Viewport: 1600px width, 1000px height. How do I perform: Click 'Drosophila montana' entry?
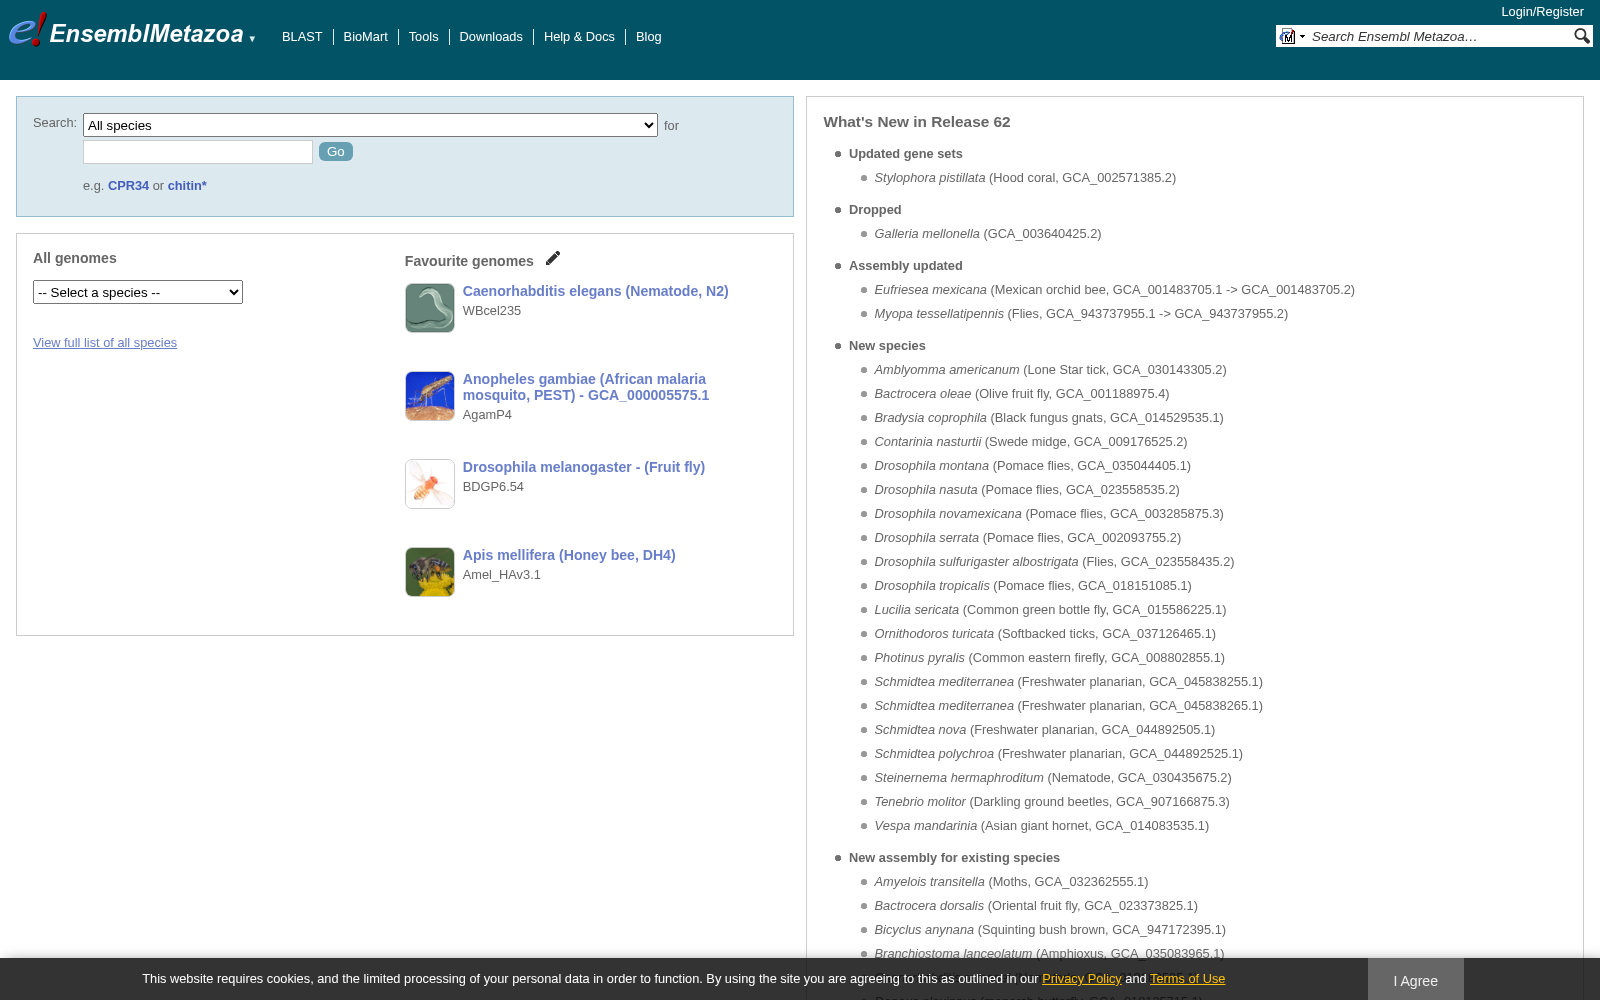(1032, 466)
